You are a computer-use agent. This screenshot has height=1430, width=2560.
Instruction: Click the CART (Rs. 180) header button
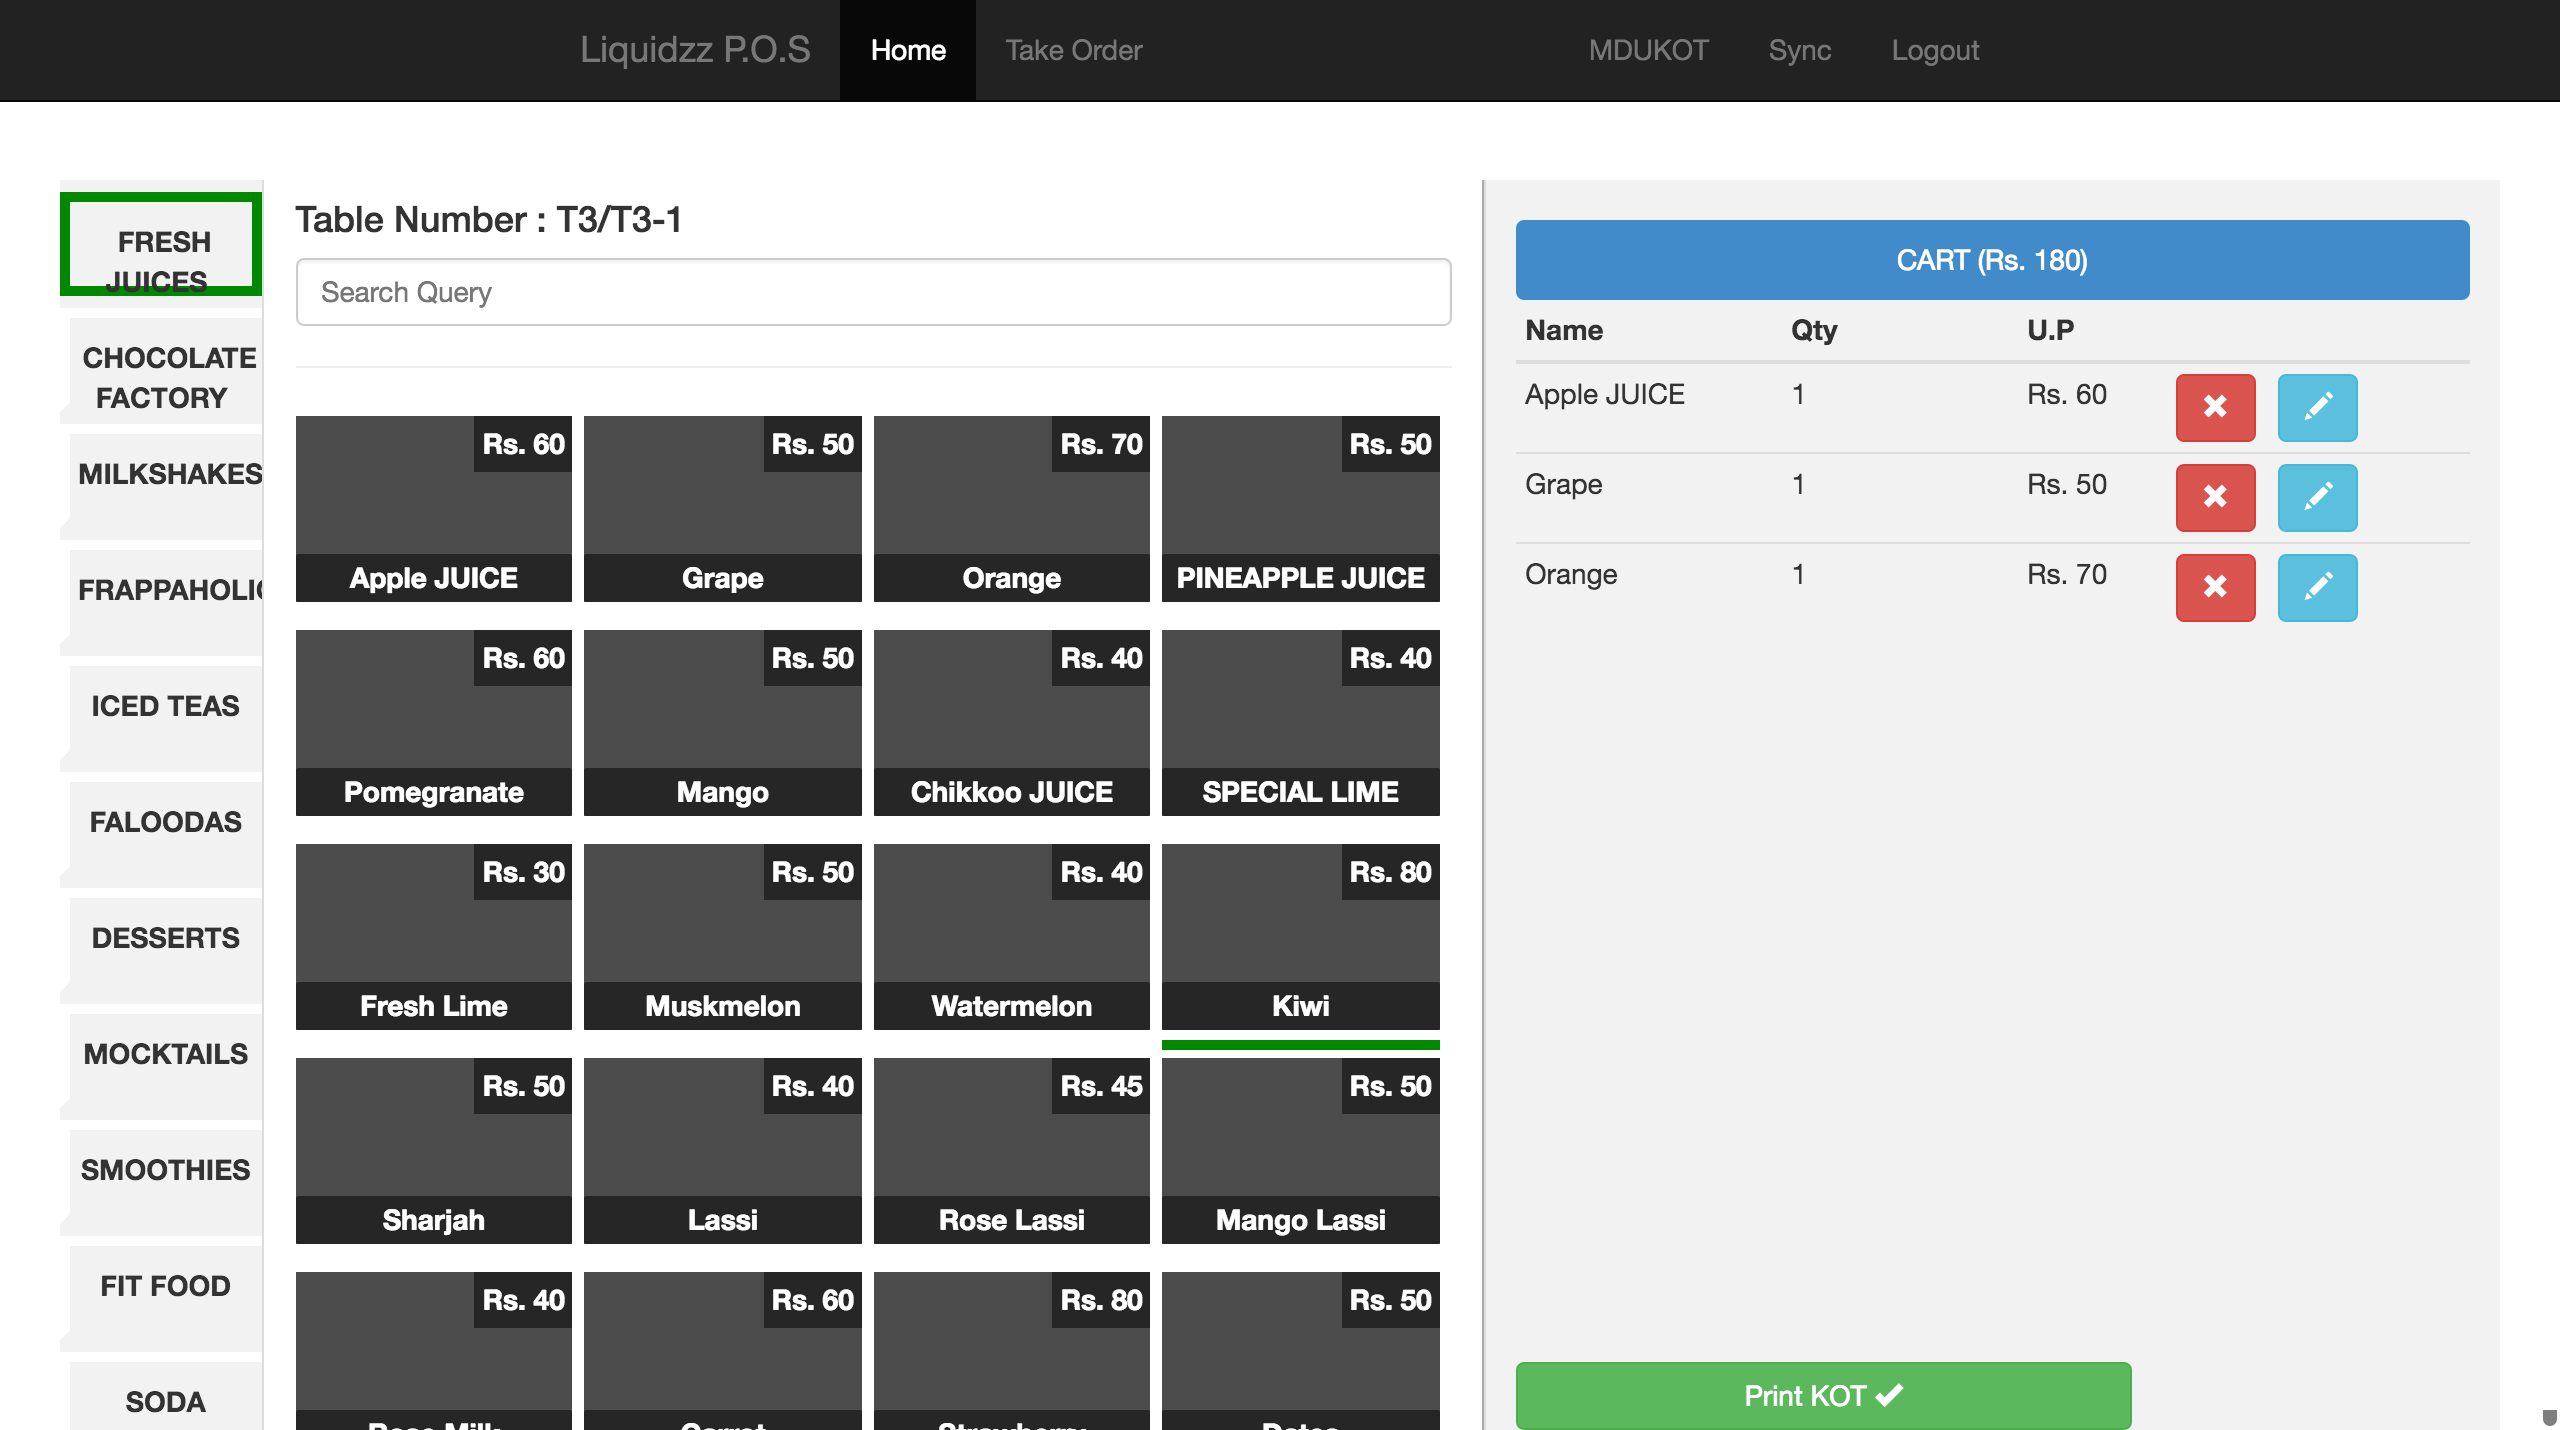tap(1991, 260)
